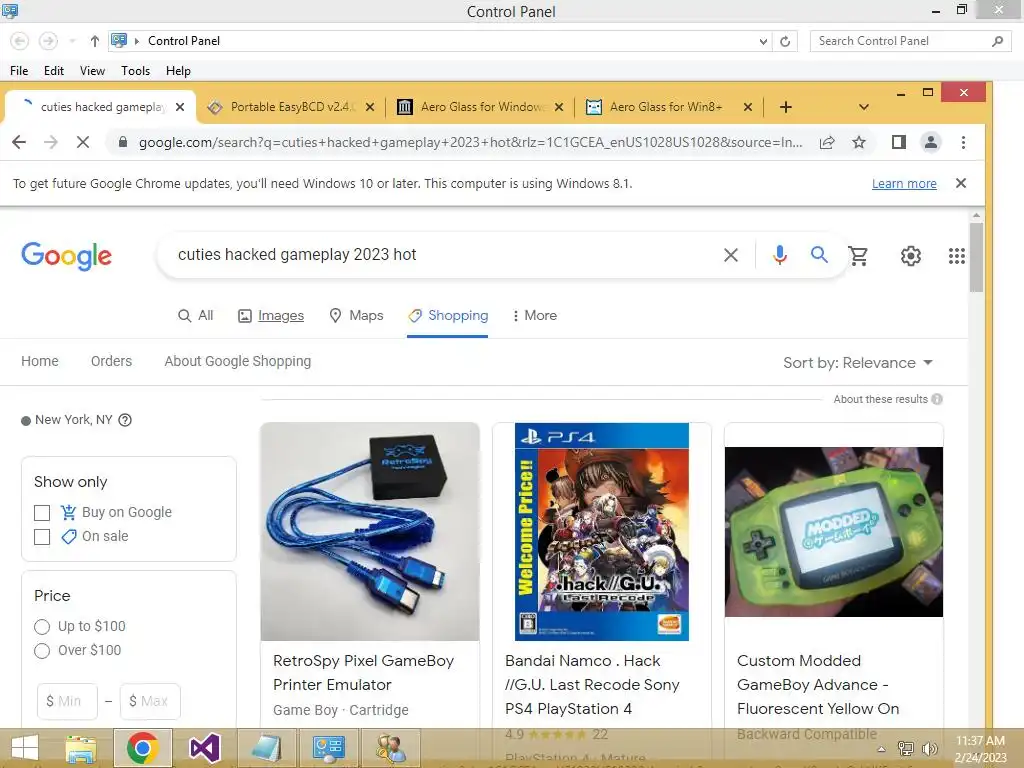Click Chrome forward arrow button
The image size is (1024, 768).
51,142
